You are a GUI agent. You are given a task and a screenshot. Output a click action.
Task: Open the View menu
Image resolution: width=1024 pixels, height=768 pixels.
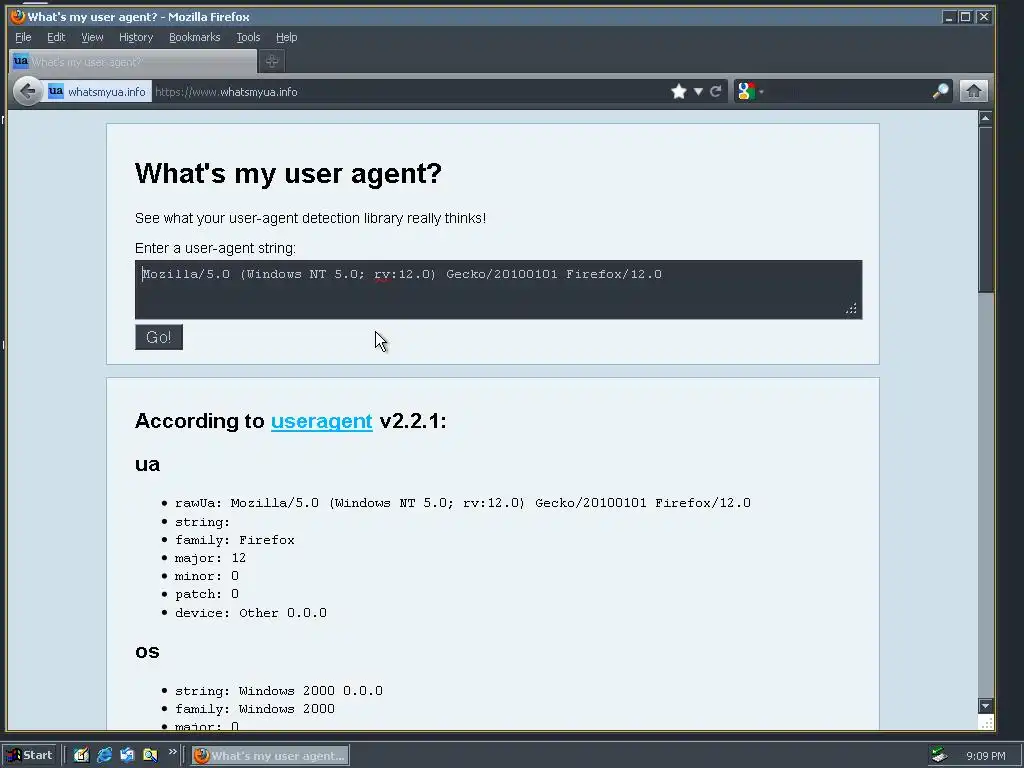coord(92,37)
